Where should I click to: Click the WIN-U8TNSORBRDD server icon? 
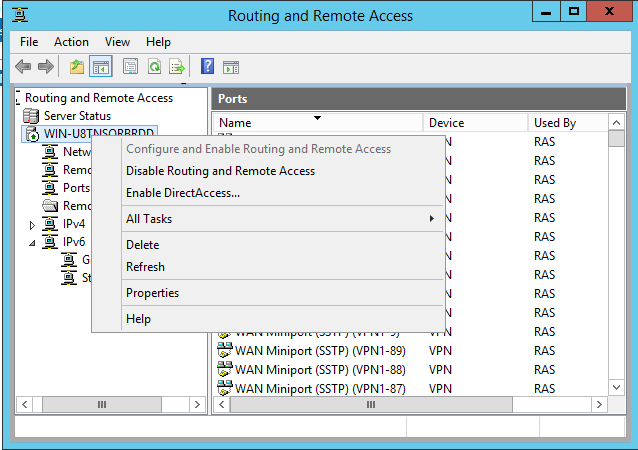tap(32, 134)
